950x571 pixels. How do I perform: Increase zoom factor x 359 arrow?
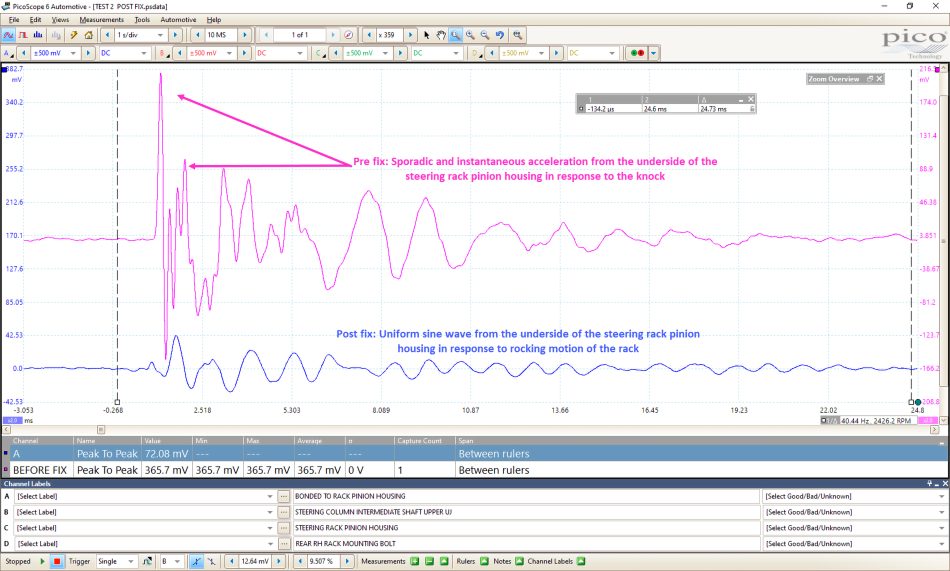click(410, 35)
